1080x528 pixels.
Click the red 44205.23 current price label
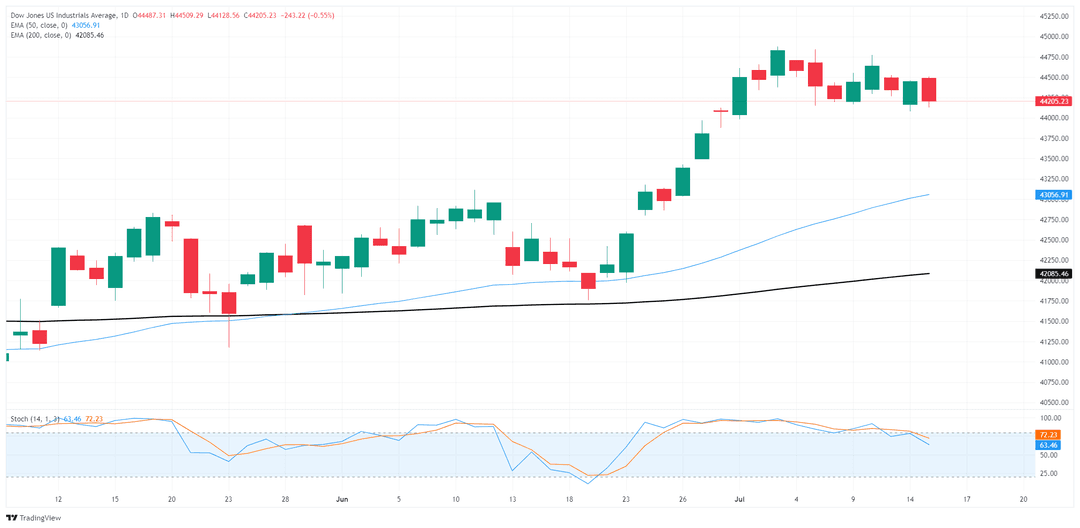(1052, 101)
